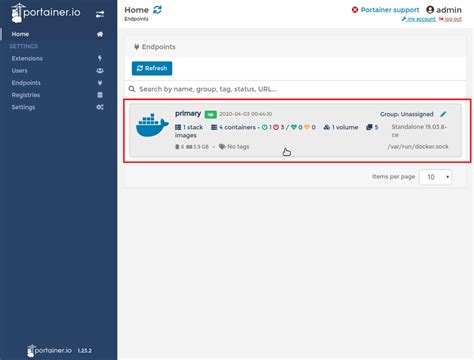Click the memory icon beside 3.5 GB

coord(189,147)
